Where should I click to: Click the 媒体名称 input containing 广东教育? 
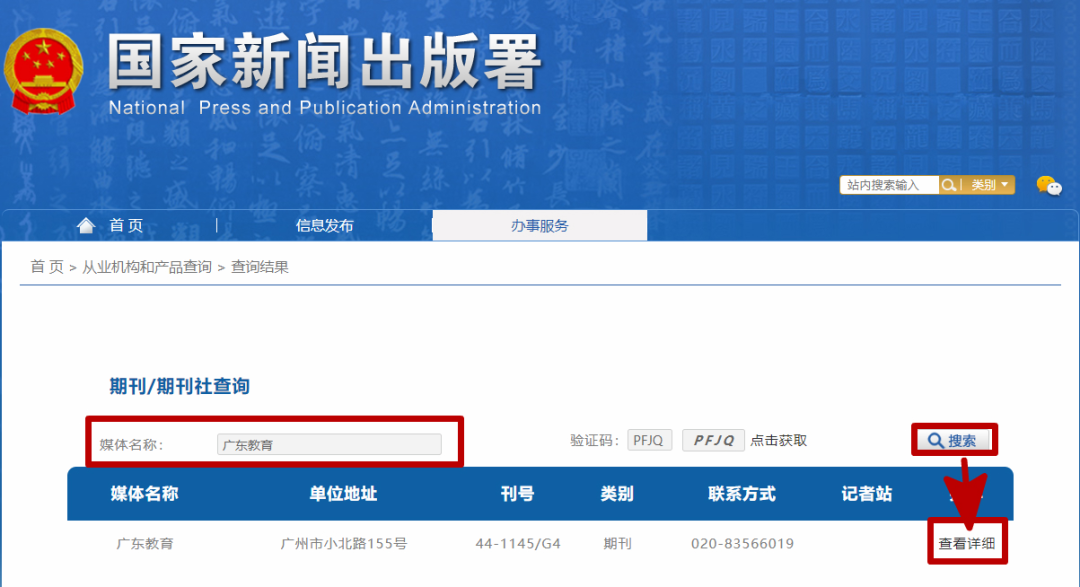[329, 444]
